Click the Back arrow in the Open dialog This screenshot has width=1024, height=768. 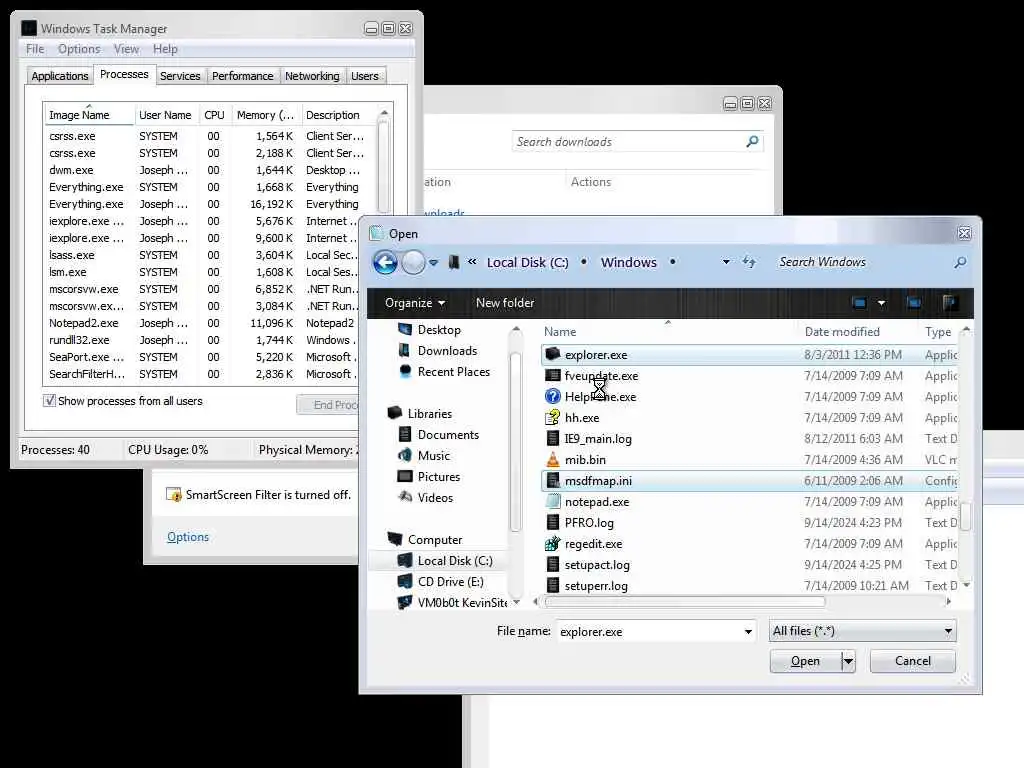(x=385, y=263)
